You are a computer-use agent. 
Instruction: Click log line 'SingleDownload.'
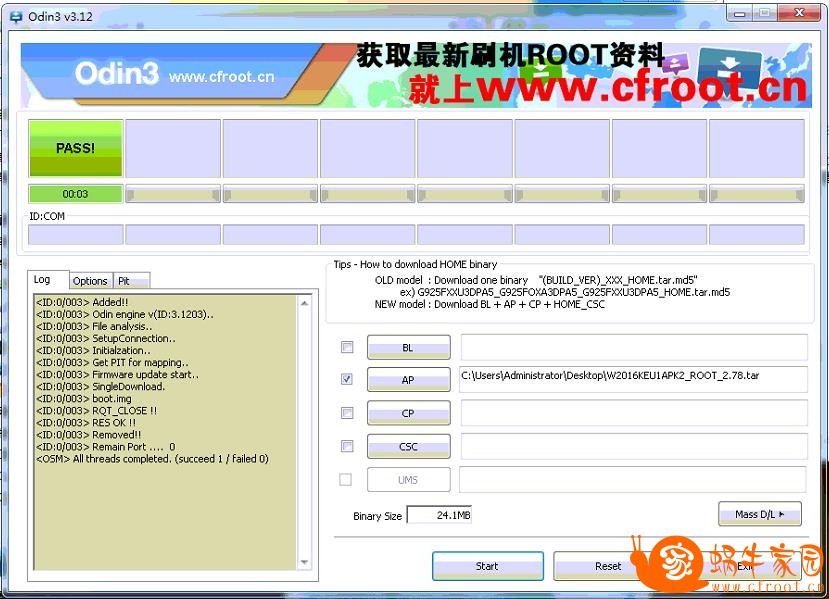click(x=100, y=386)
